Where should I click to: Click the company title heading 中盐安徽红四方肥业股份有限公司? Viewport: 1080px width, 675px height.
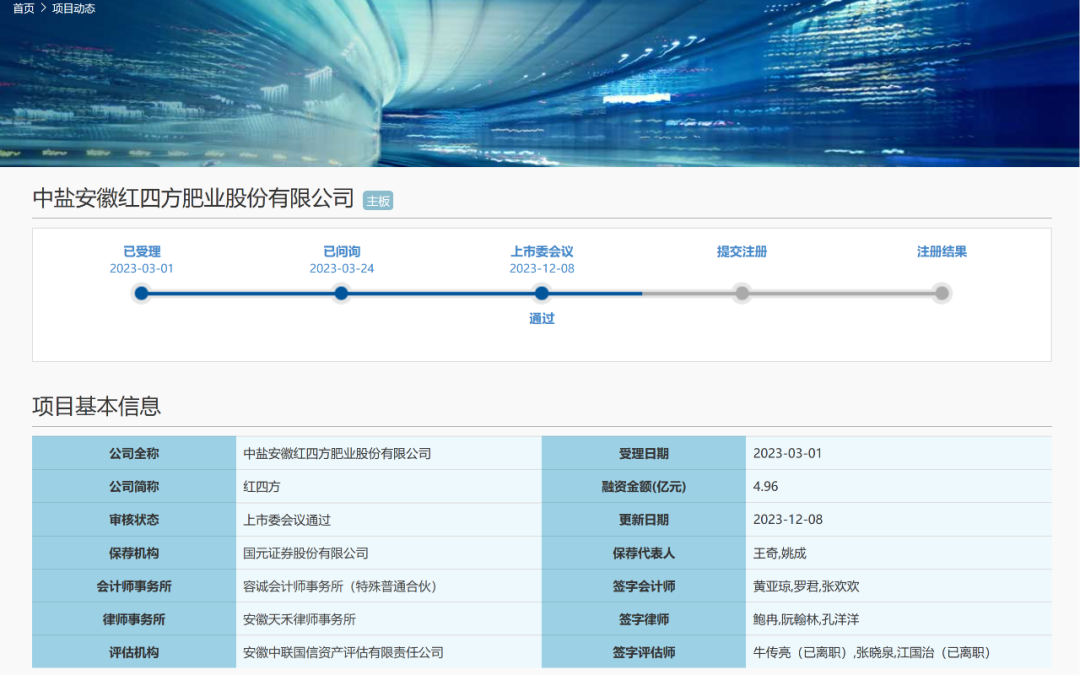click(194, 199)
